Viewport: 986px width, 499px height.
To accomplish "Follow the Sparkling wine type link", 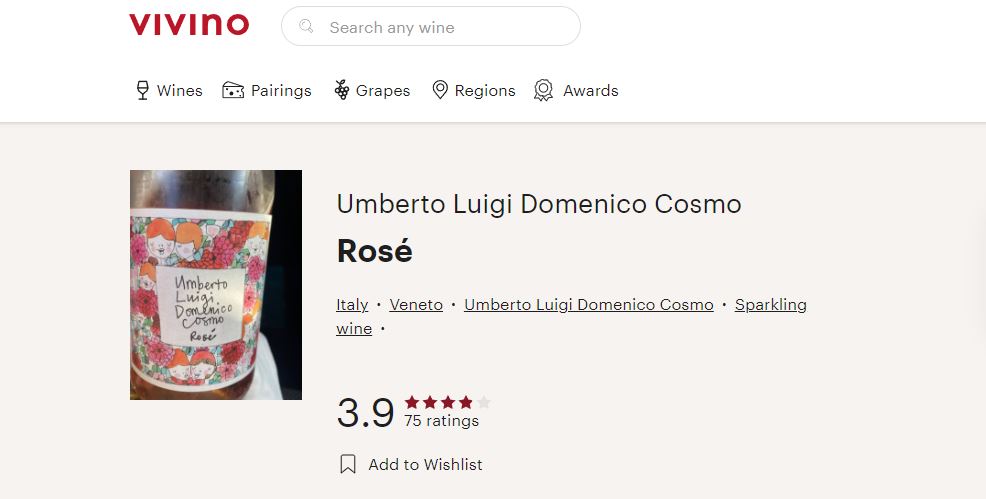I will point(770,305).
